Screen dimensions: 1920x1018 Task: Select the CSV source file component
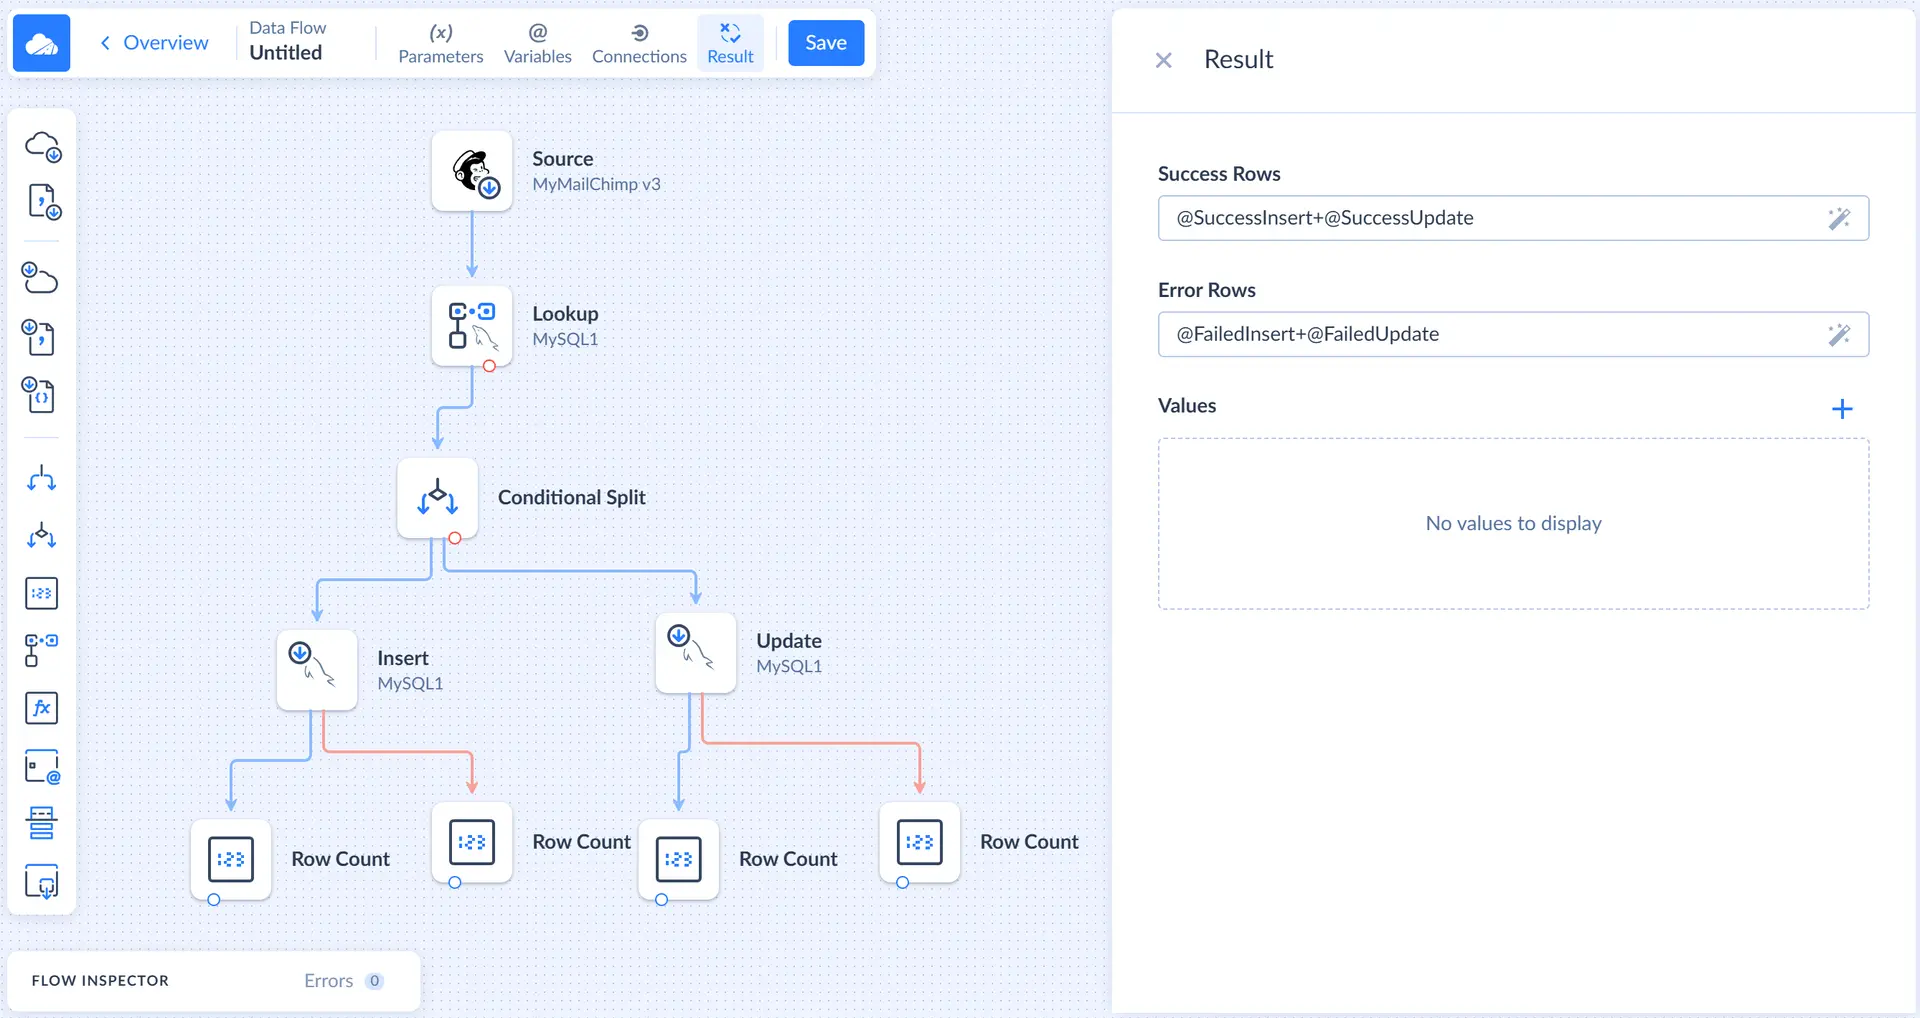pos(42,202)
